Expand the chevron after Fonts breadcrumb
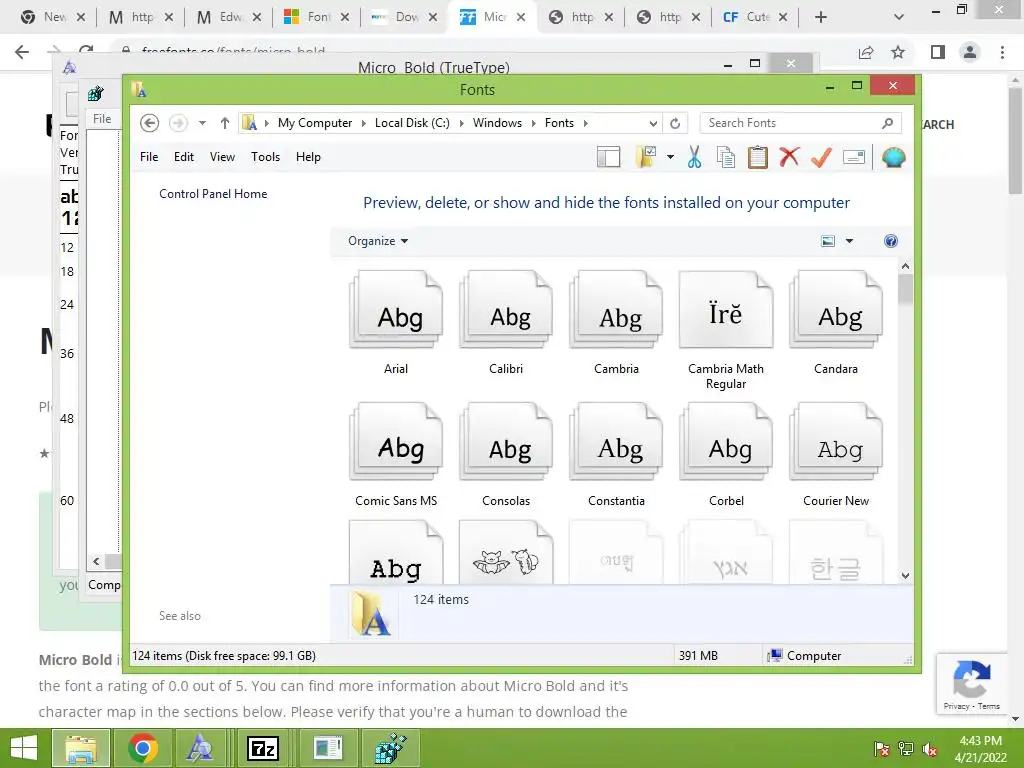This screenshot has height=768, width=1024. pyautogui.click(x=585, y=123)
